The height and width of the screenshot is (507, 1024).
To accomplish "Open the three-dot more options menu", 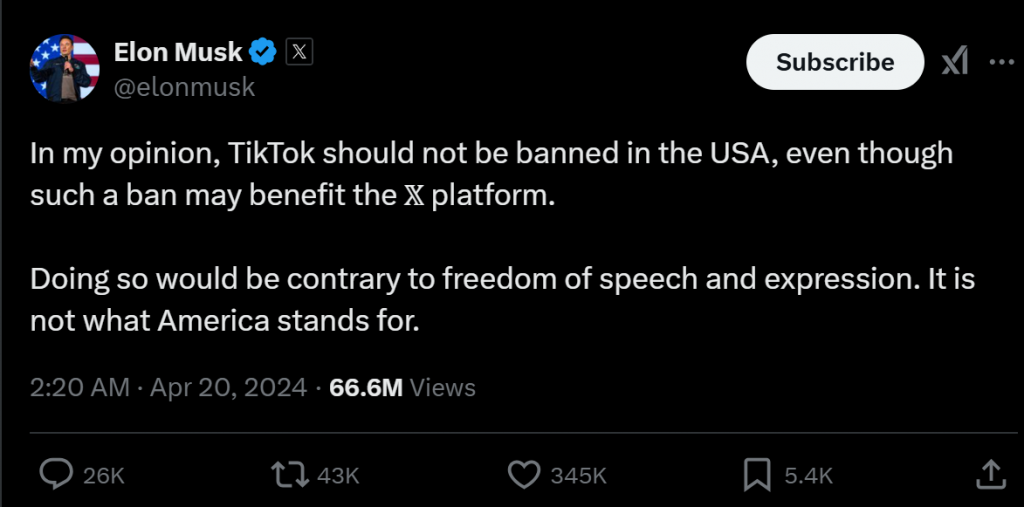I will (1001, 62).
